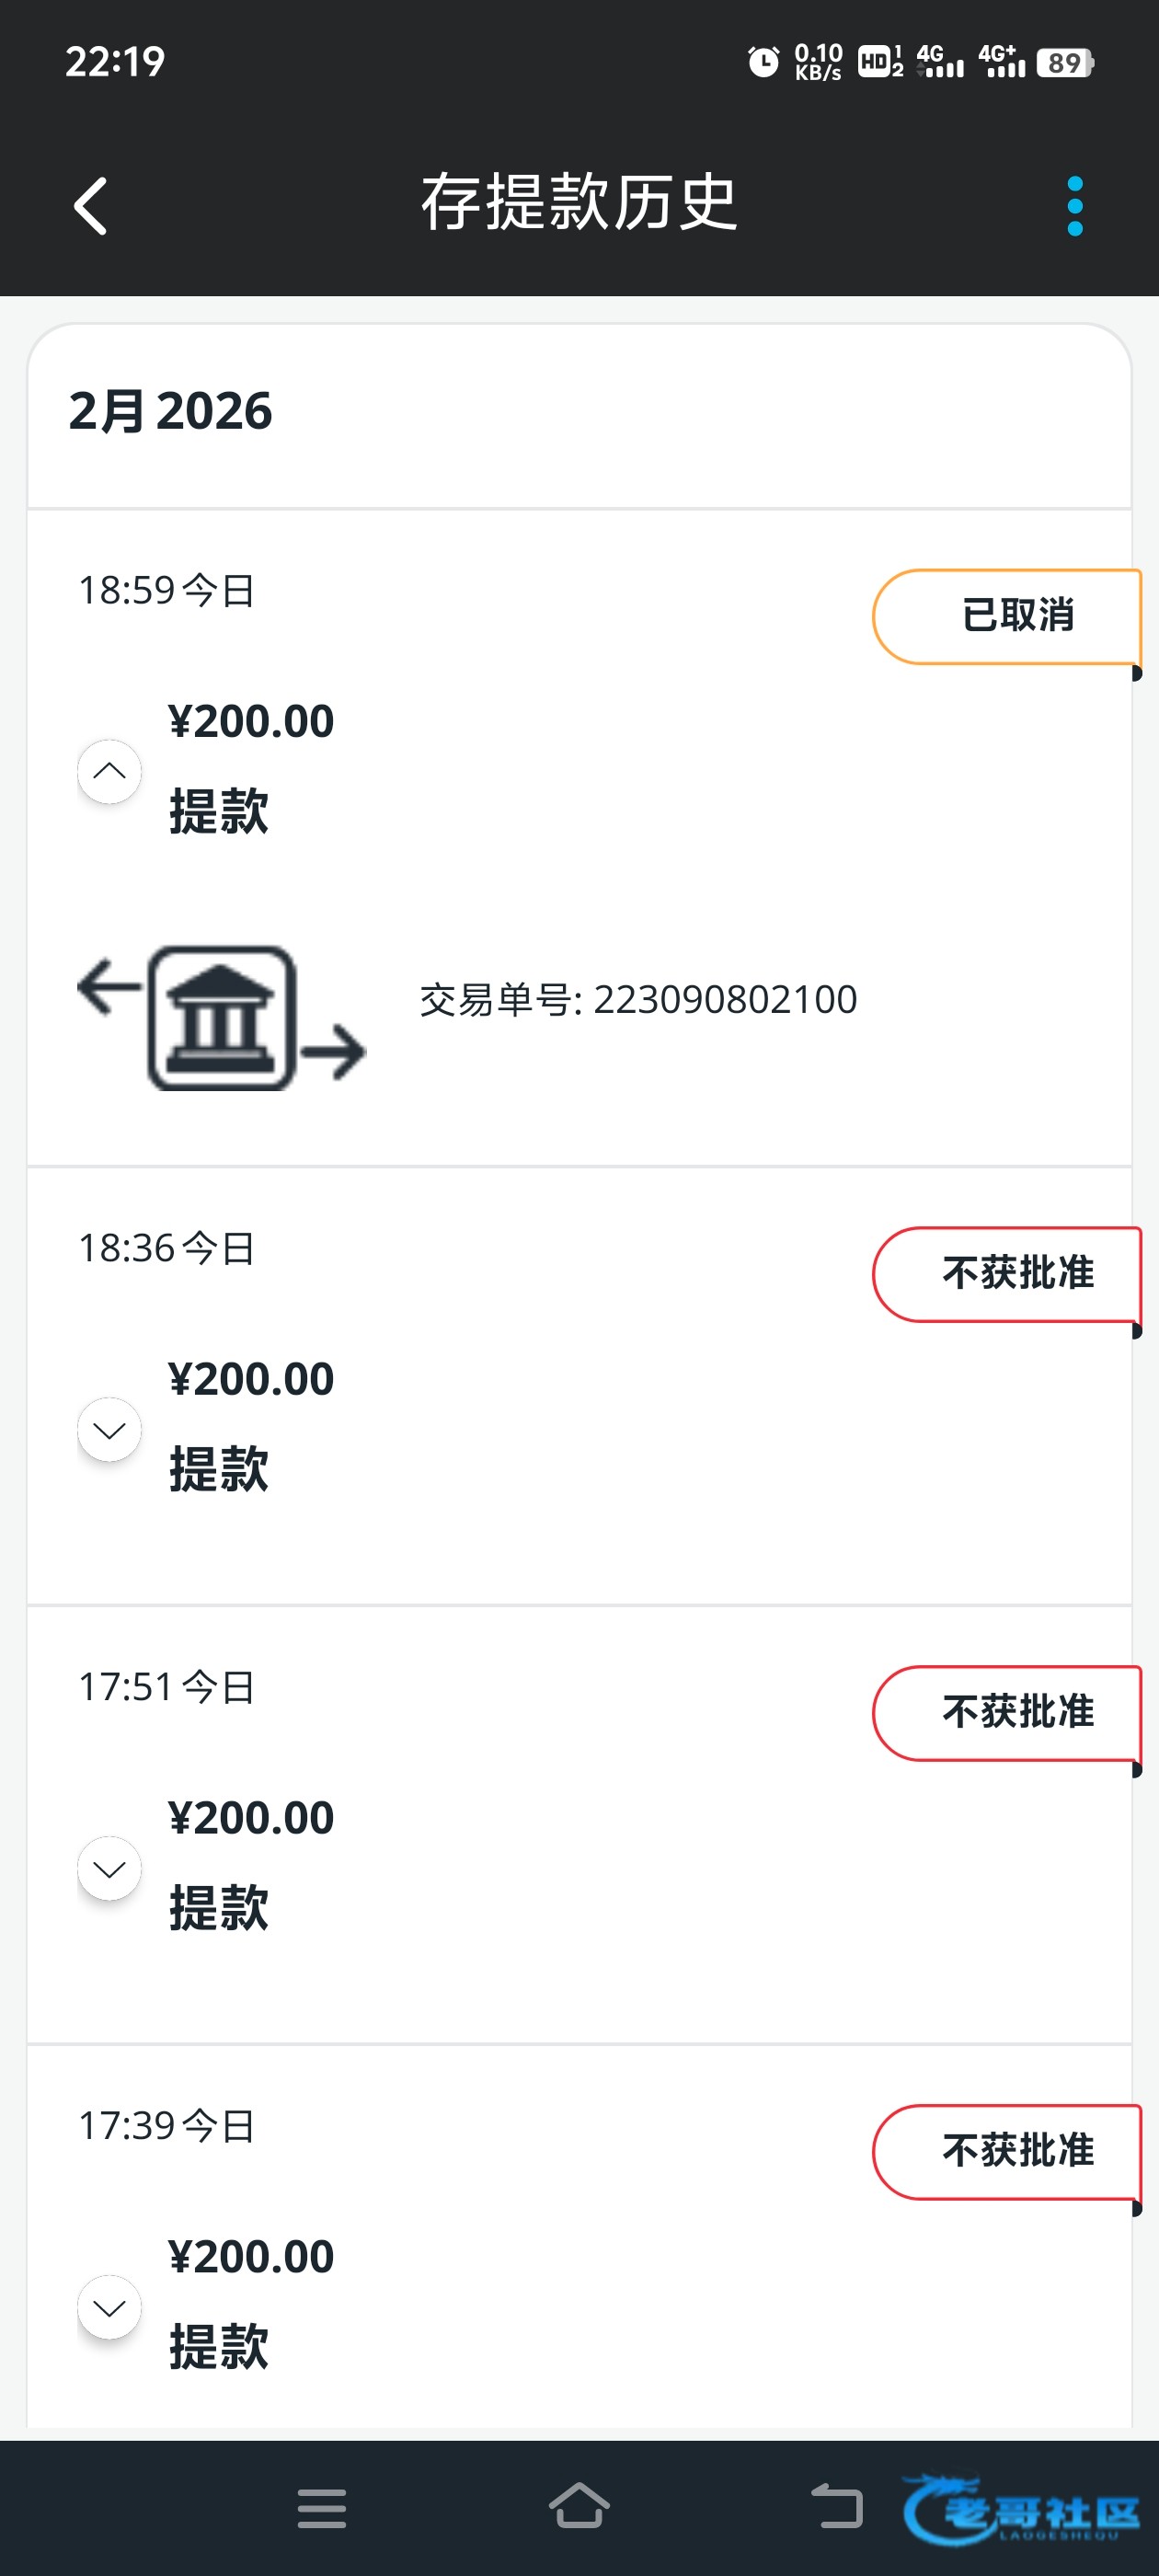This screenshot has width=1159, height=2576.
Task: Open Android recent apps menu icon
Action: (x=322, y=2508)
